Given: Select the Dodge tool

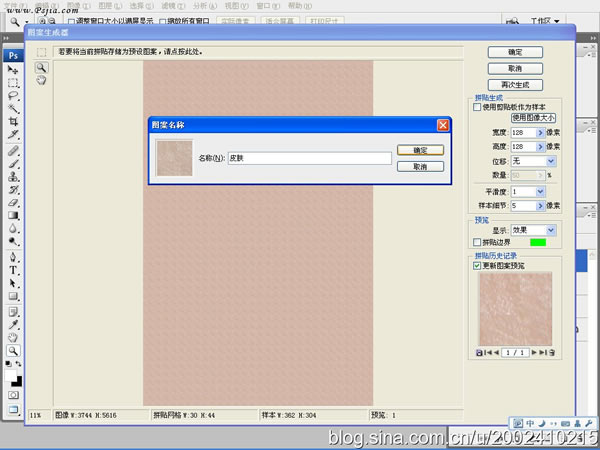Looking at the screenshot, I should pyautogui.click(x=13, y=241).
